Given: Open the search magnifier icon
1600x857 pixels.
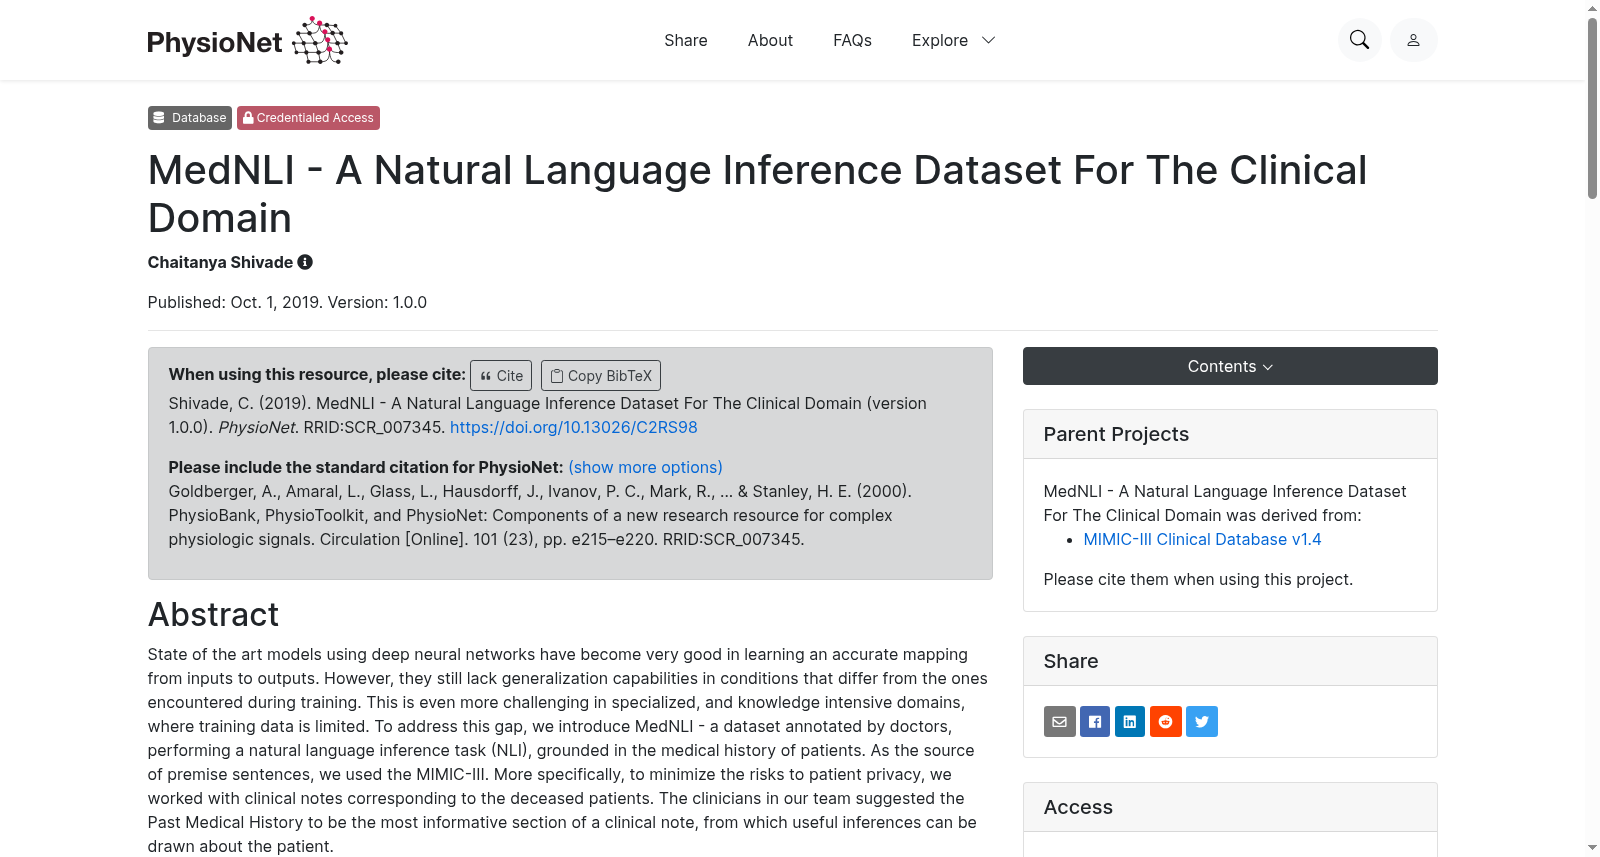Looking at the screenshot, I should [1359, 40].
